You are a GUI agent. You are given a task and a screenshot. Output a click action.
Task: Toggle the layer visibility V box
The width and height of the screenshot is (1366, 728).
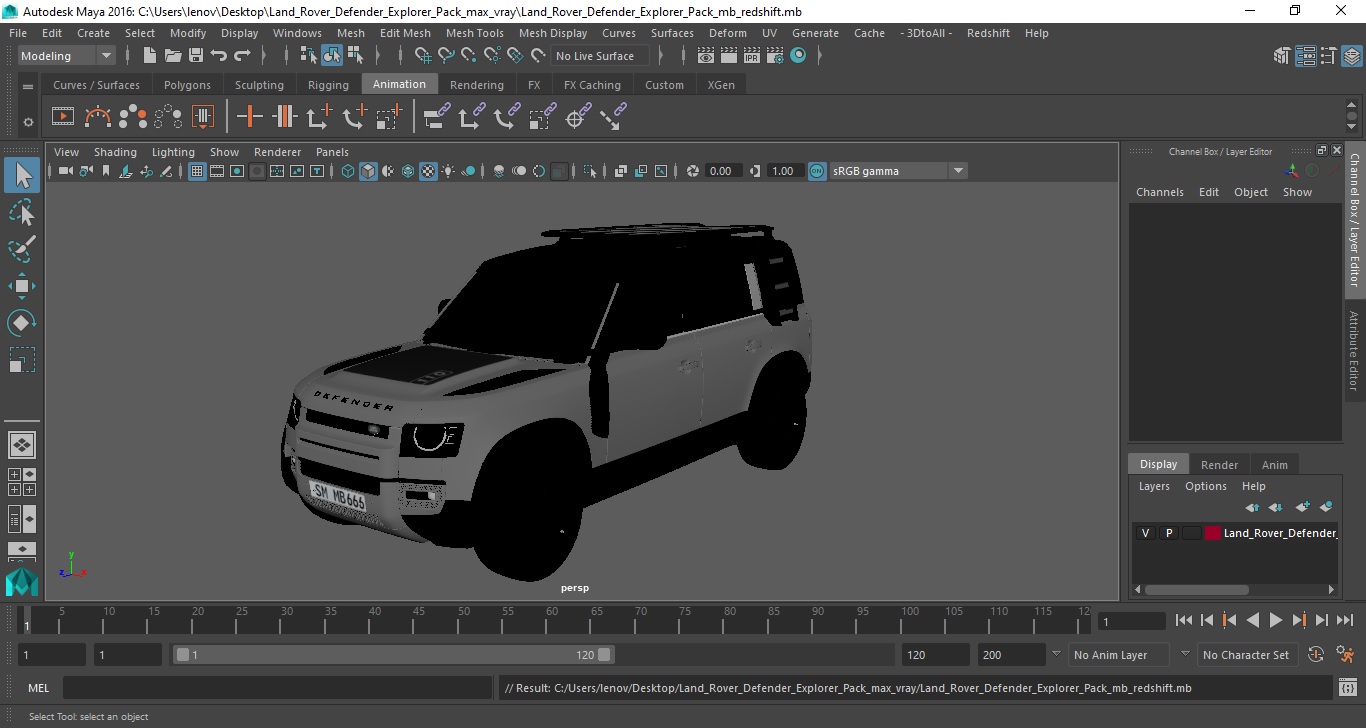tap(1145, 533)
